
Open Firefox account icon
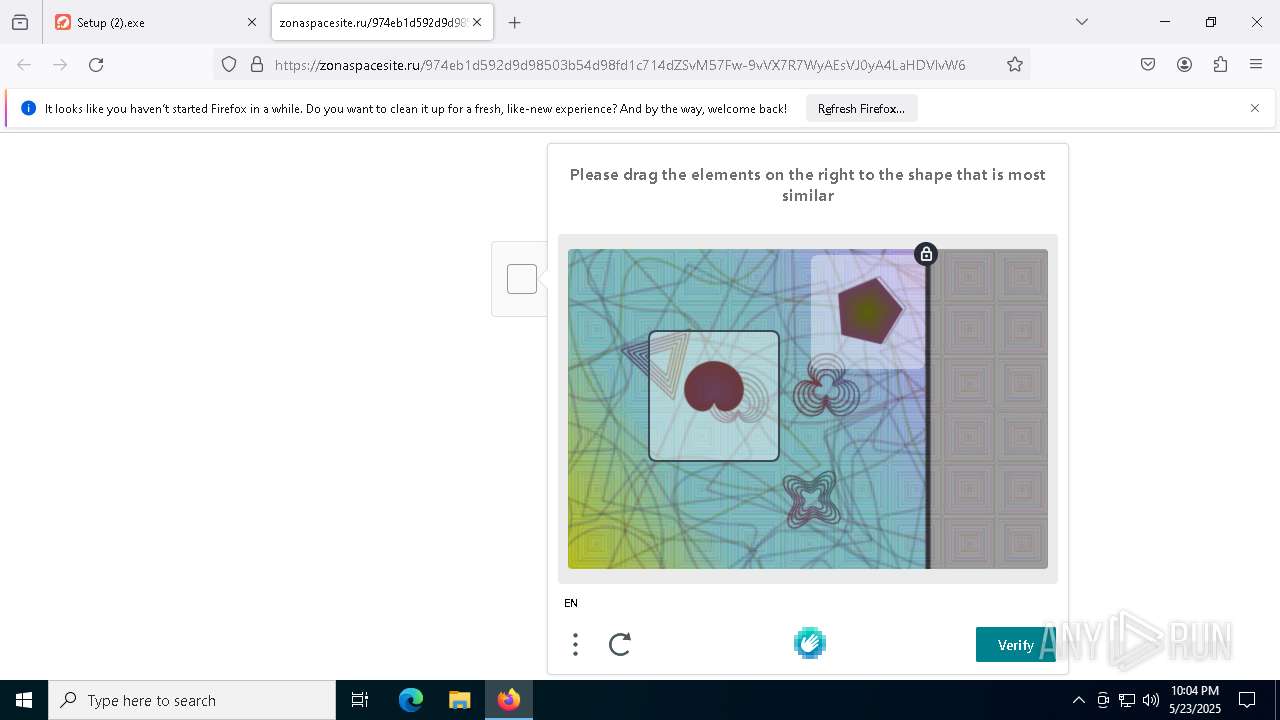coord(1184,65)
